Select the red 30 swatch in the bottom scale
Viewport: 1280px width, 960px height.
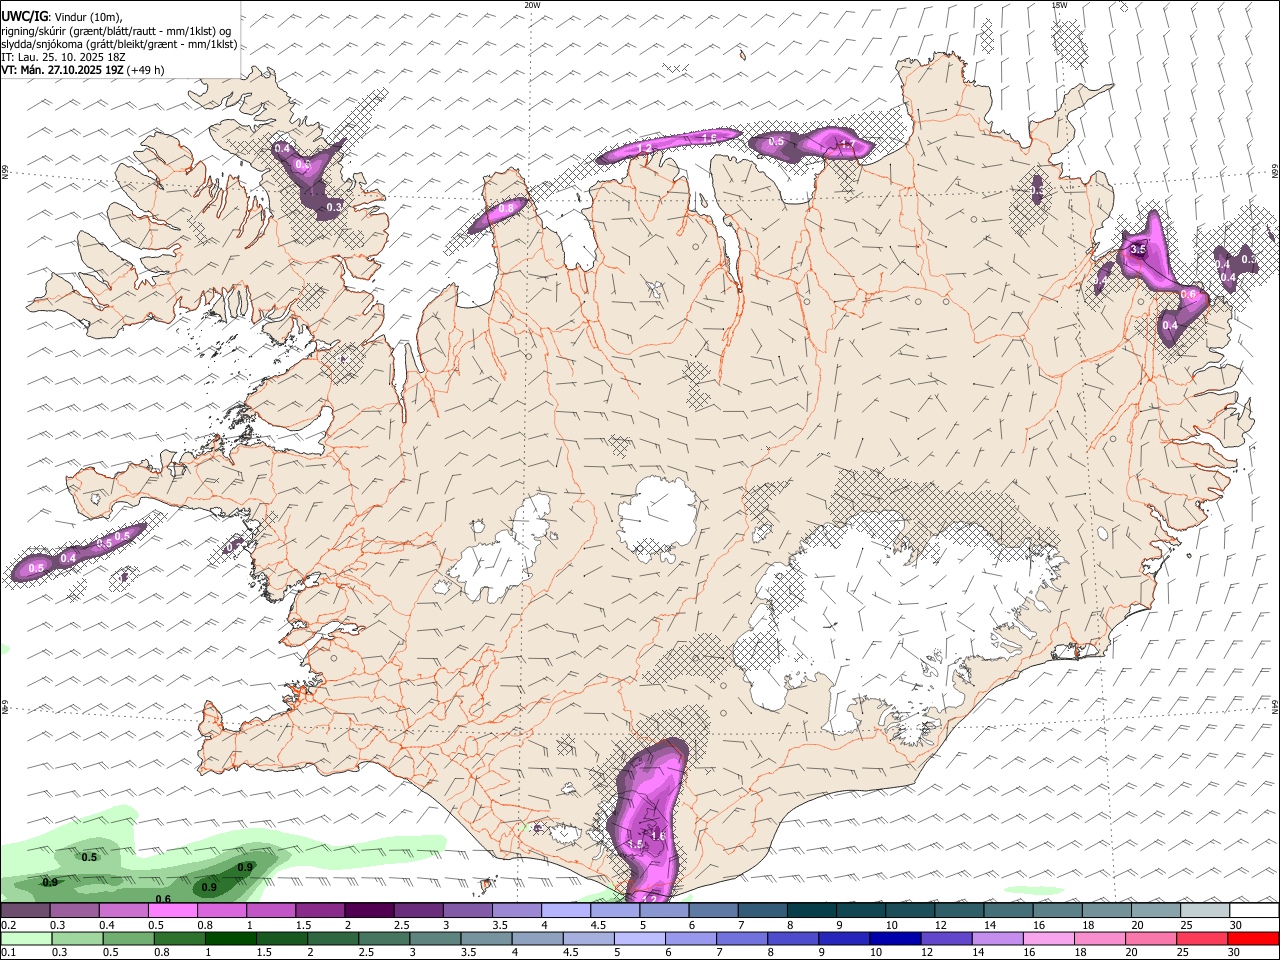[x=1254, y=938]
